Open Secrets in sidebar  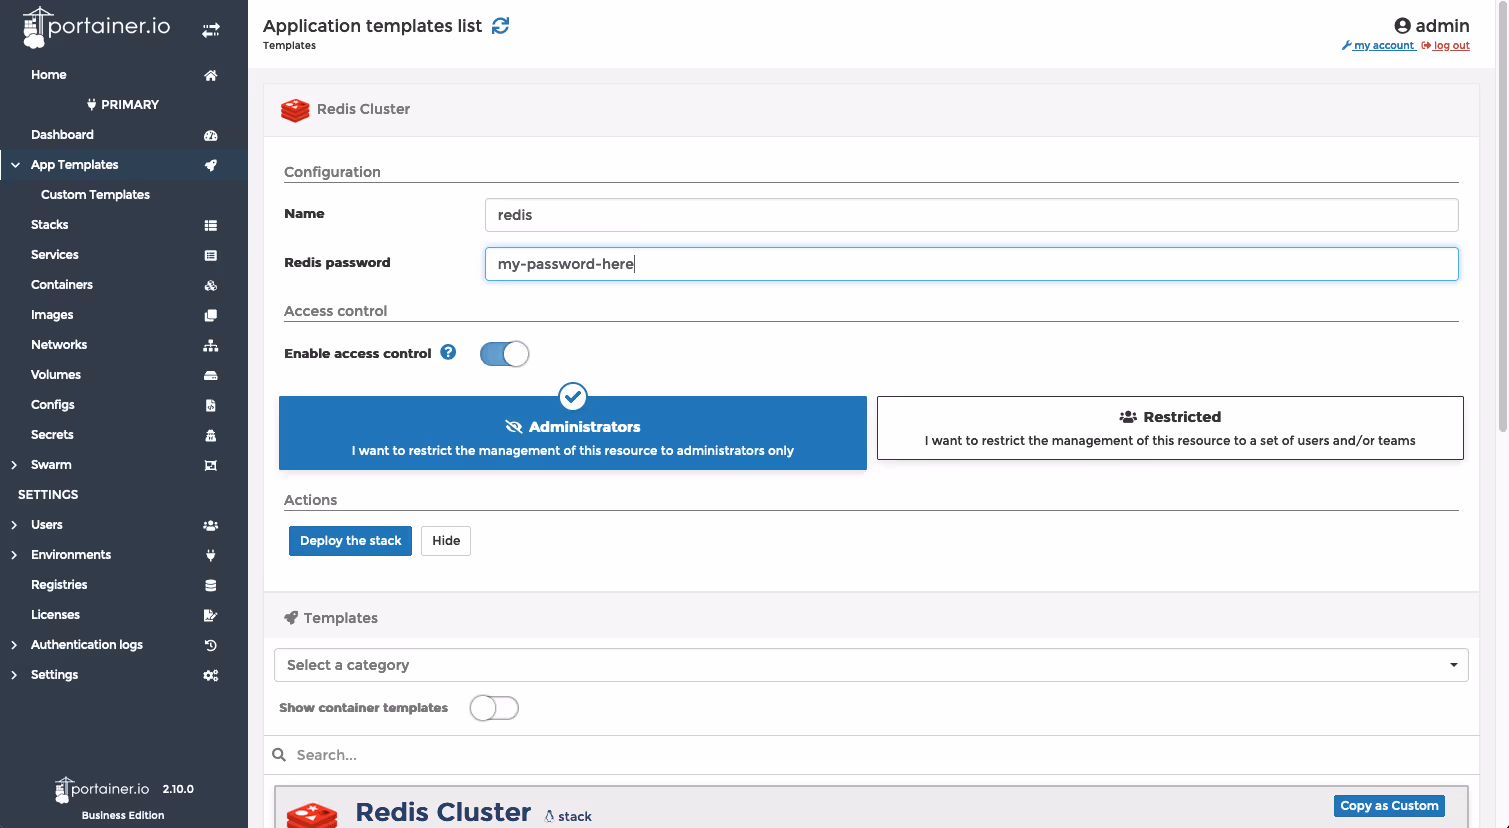pyautogui.click(x=52, y=435)
